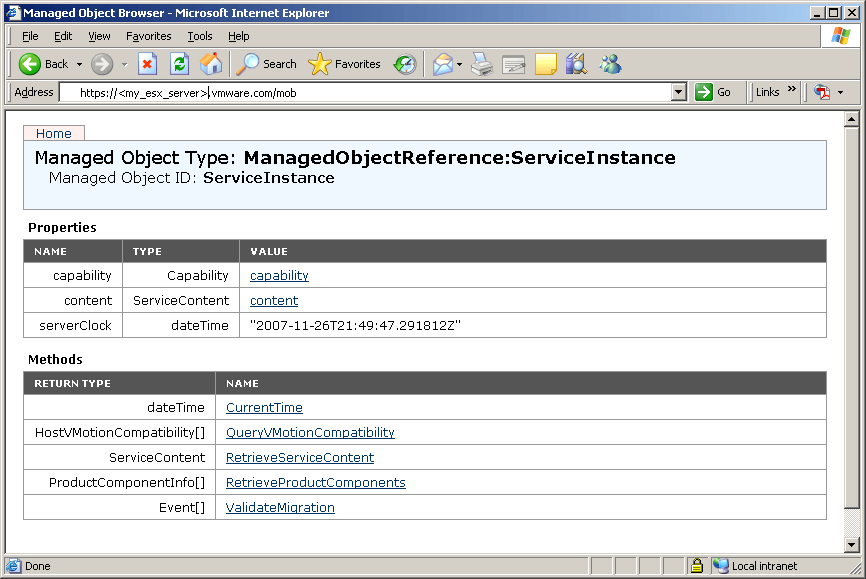The height and width of the screenshot is (579, 866).
Task: Click the Stop loading icon
Action: coord(147,64)
